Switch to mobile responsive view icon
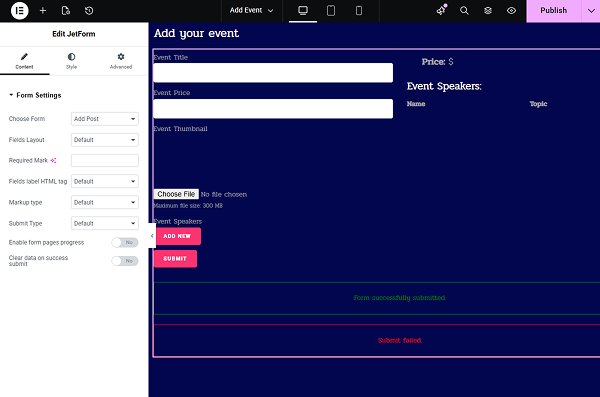600x397 pixels. 359,10
